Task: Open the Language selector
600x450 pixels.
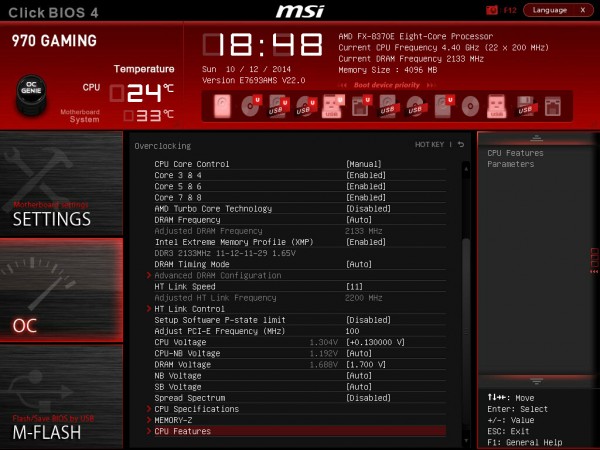Action: (x=550, y=10)
